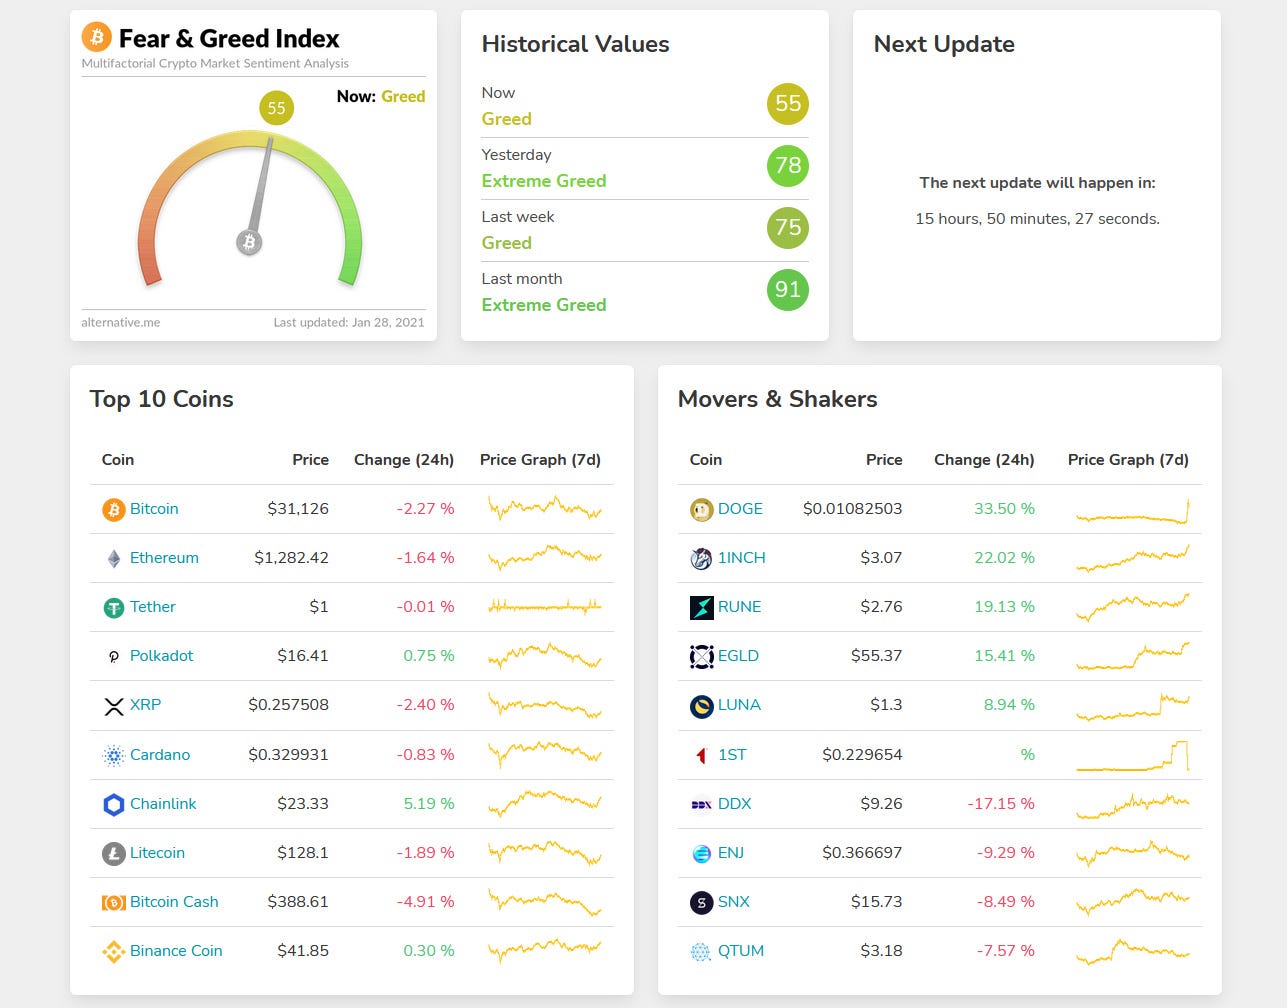Open the Litecoin link
Viewport: 1287px width, 1008px height.
click(157, 853)
